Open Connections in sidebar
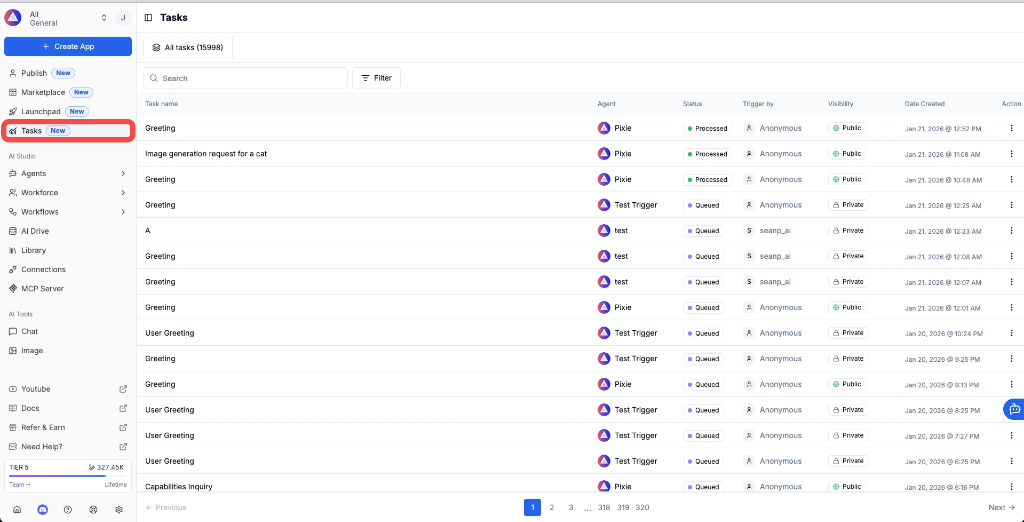 68,269
